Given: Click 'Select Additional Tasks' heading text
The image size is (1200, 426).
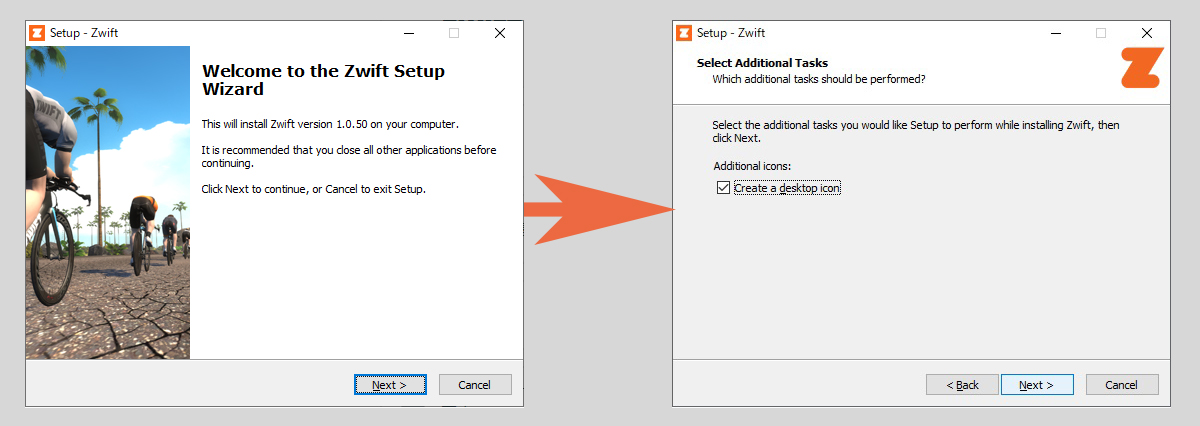Looking at the screenshot, I should pyautogui.click(x=762, y=63).
